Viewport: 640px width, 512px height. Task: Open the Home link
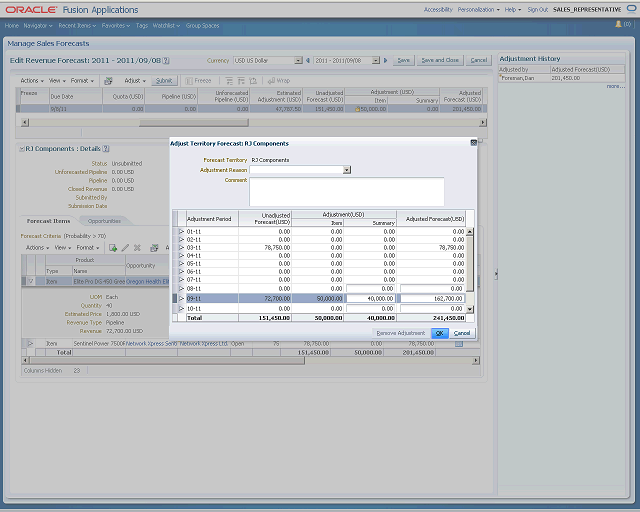pyautogui.click(x=11, y=25)
